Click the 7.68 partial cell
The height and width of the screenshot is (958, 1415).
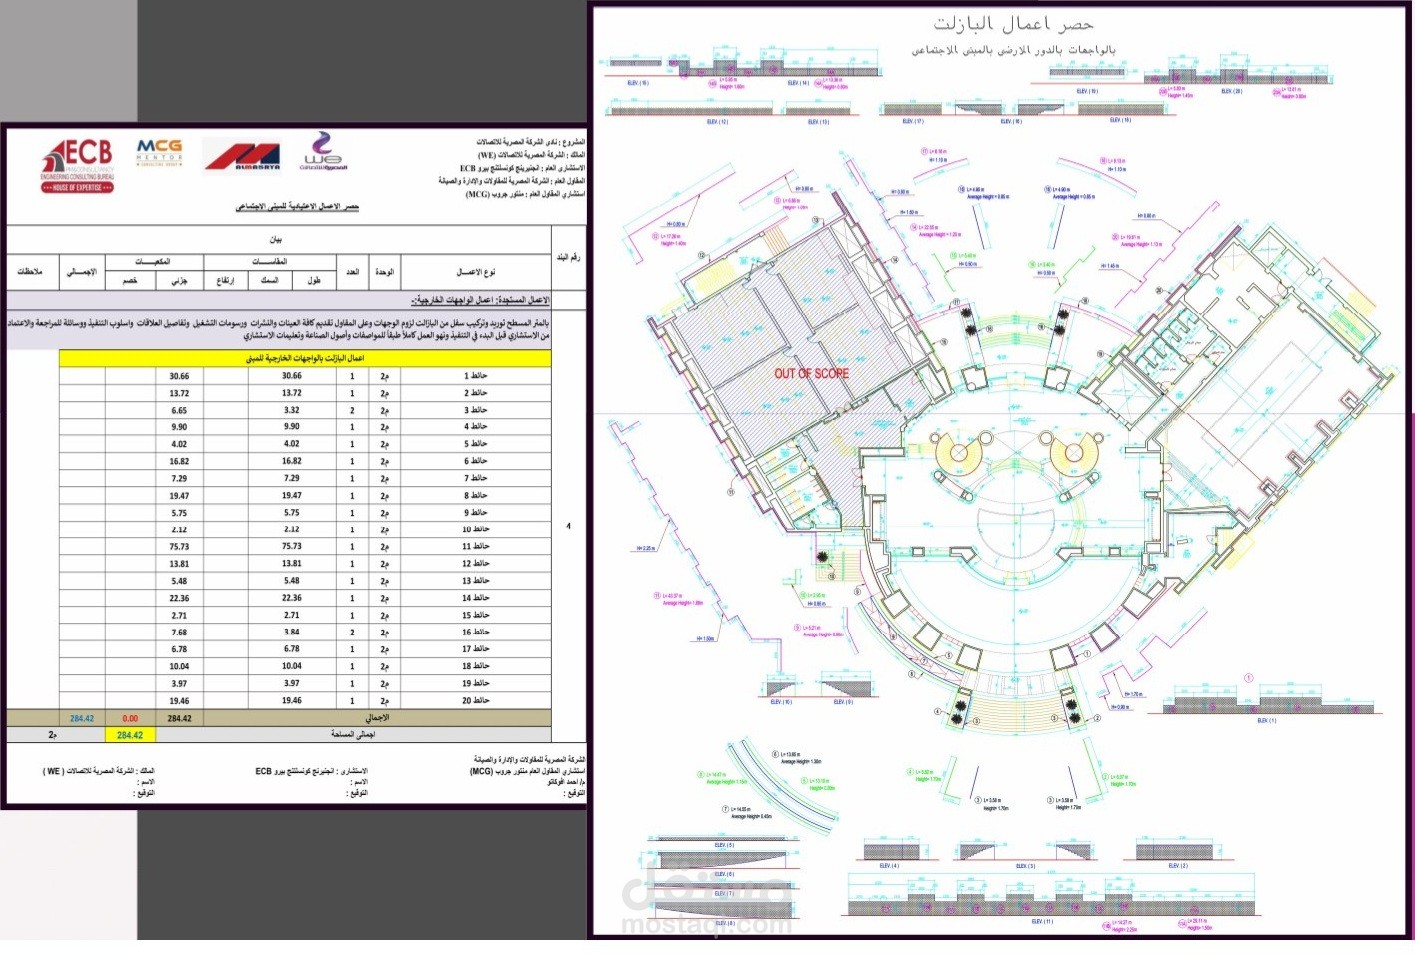point(179,632)
